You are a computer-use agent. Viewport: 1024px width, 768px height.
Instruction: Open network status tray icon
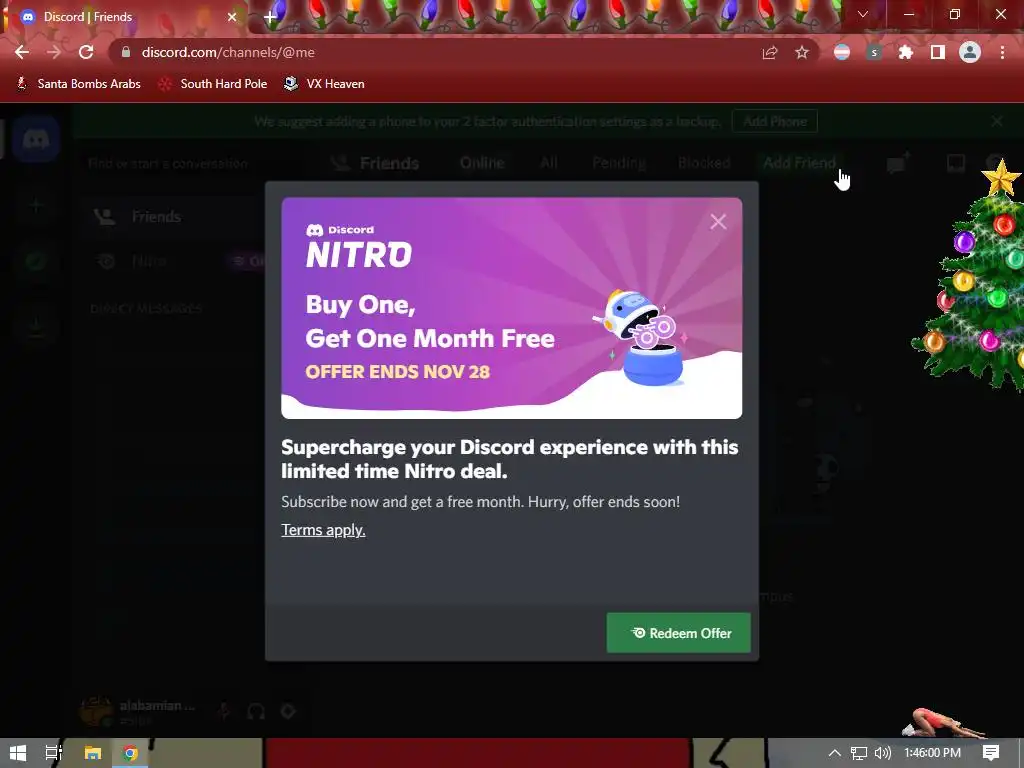click(859, 753)
